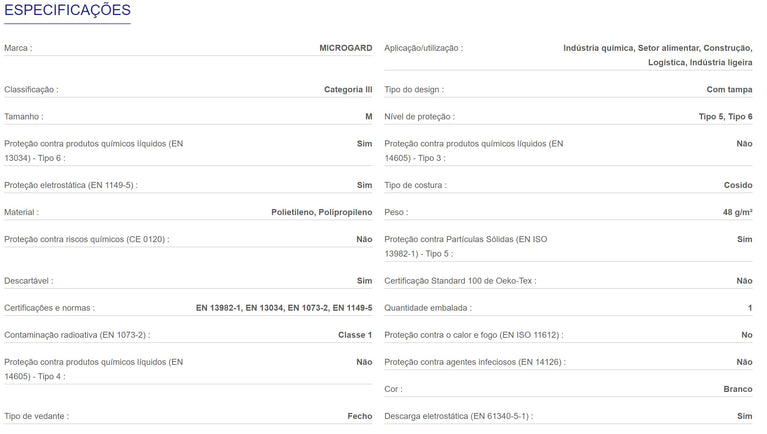Click the Certificações e normas label
Viewport: 767px width, 434px height.
(x=50, y=308)
